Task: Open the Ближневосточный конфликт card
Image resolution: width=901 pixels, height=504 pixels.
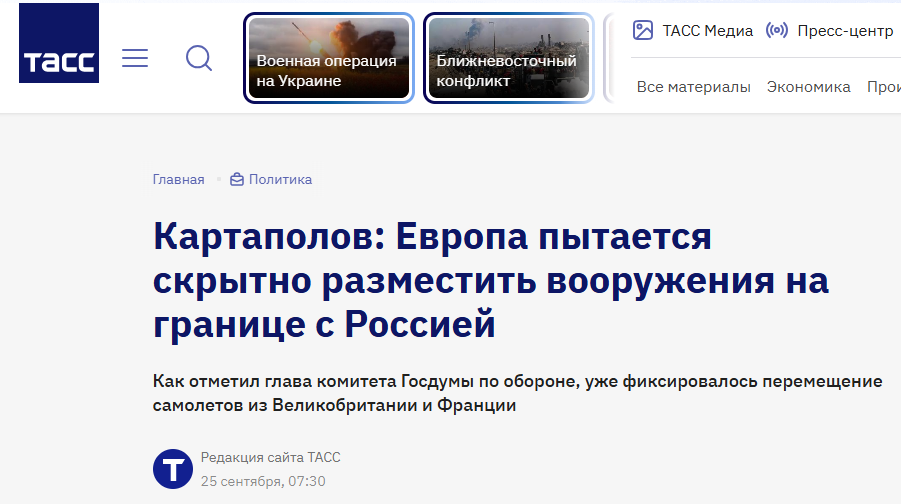Action: coord(508,58)
